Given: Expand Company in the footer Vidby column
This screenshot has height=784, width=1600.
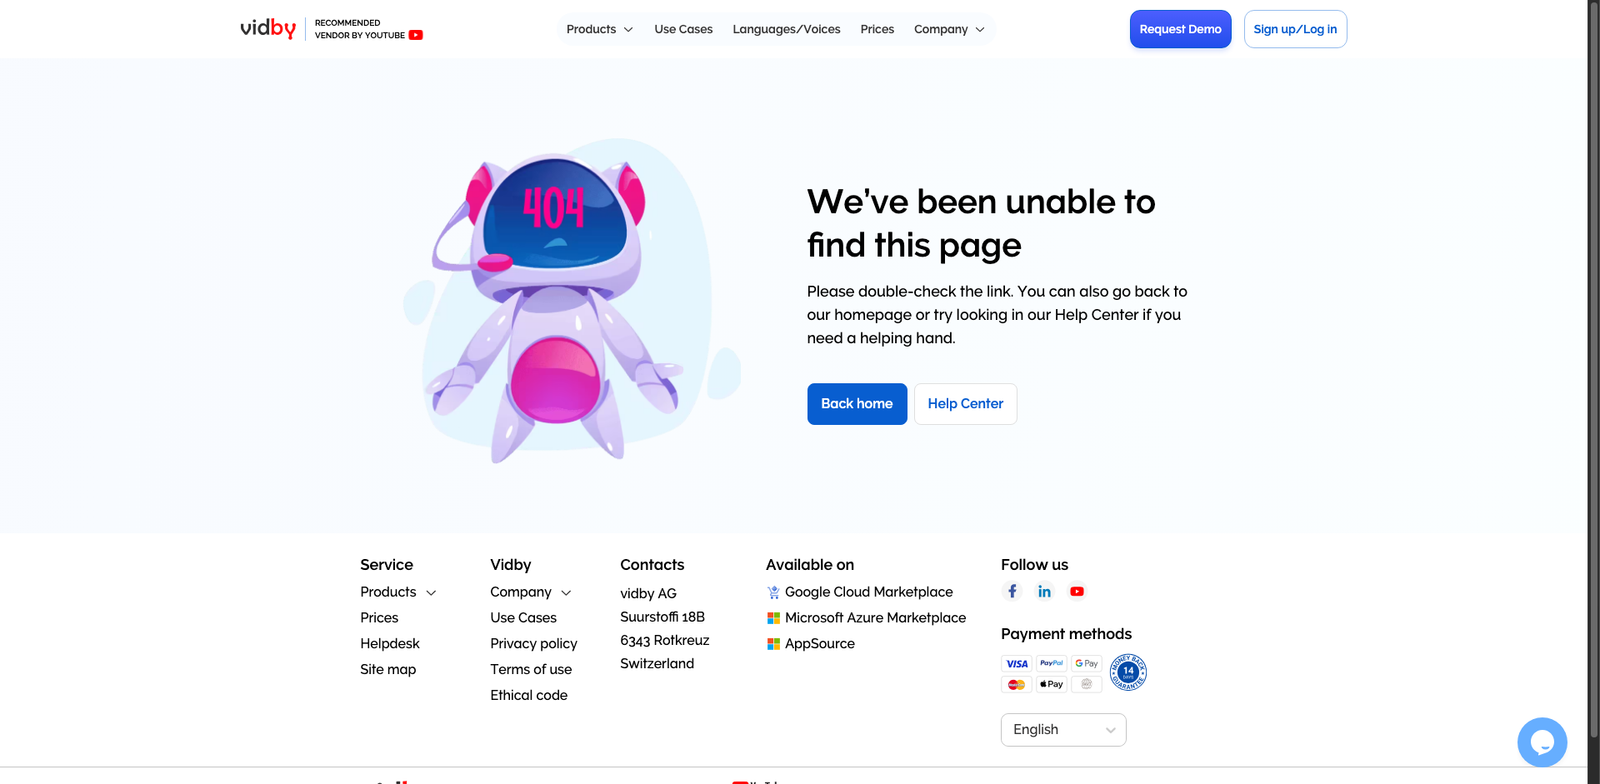Looking at the screenshot, I should click(x=530, y=592).
